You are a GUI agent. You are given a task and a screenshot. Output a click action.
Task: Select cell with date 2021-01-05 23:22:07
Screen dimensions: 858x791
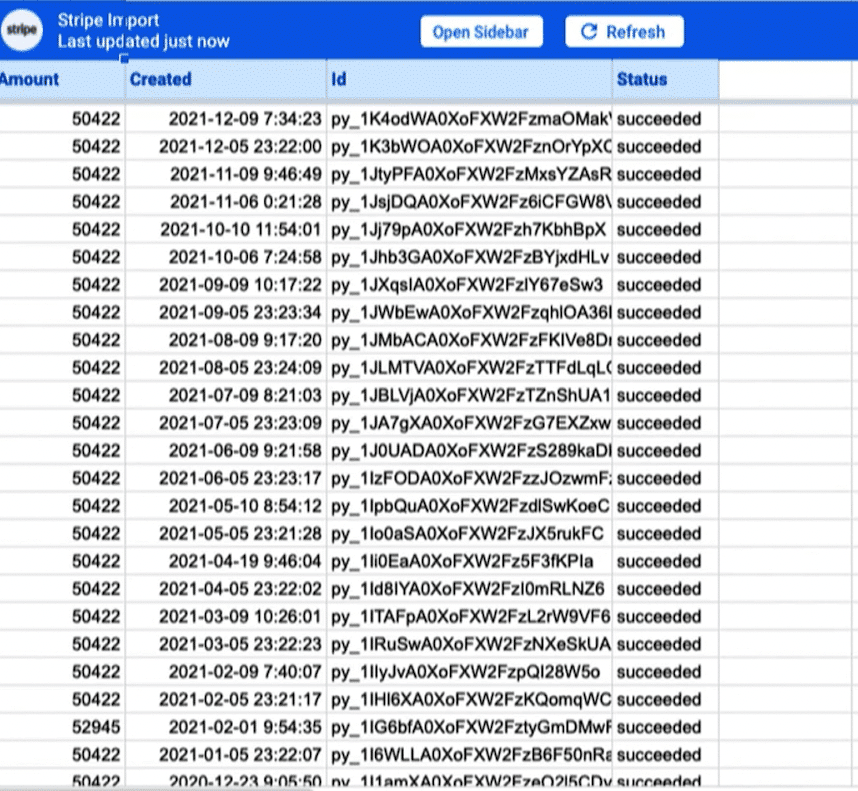225,754
